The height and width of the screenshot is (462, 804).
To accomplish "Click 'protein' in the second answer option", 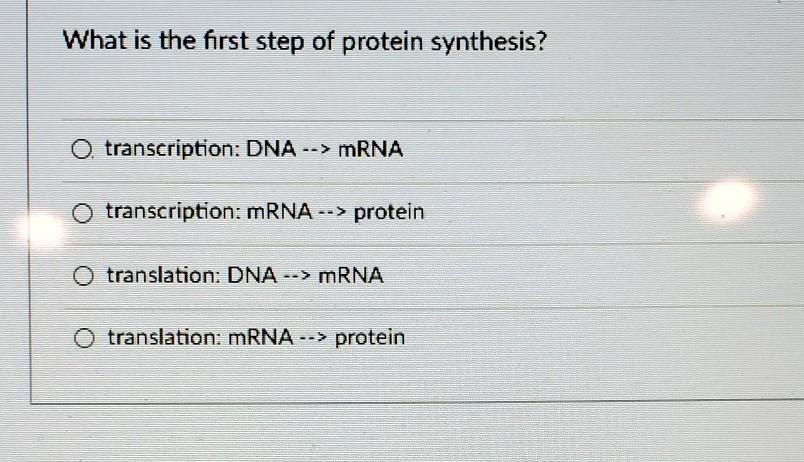I will tap(389, 212).
